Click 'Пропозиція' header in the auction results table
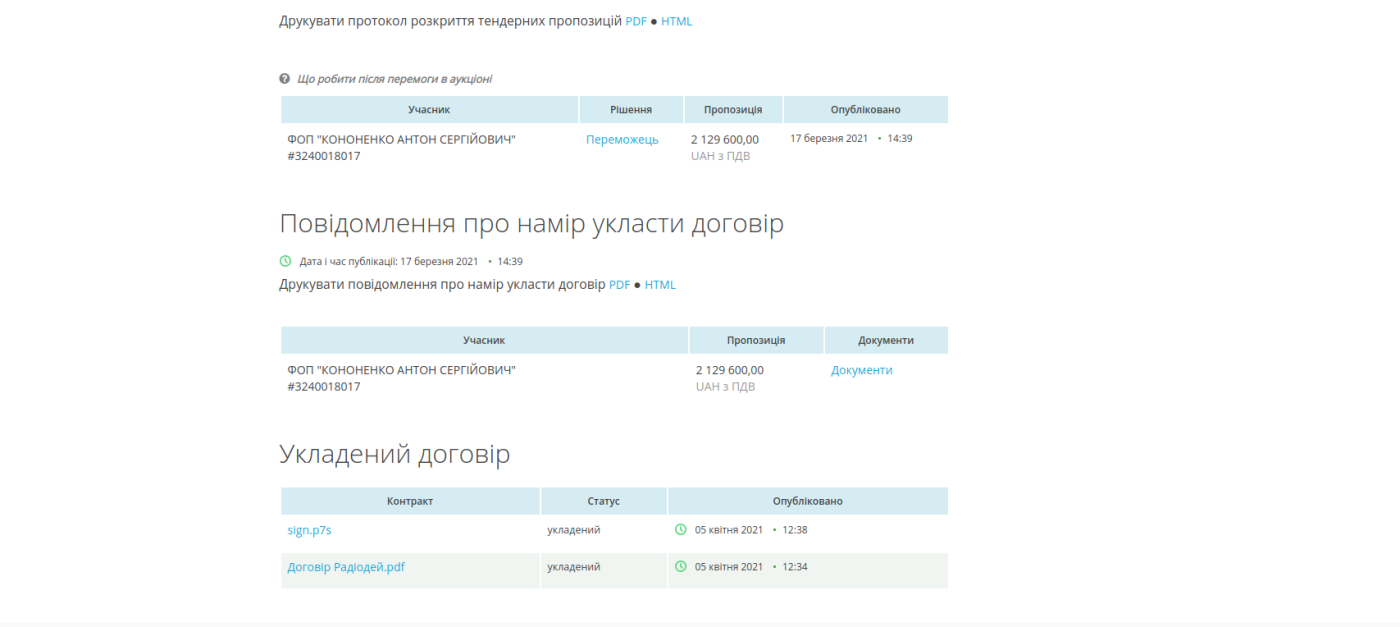The height and width of the screenshot is (627, 1400). [733, 110]
